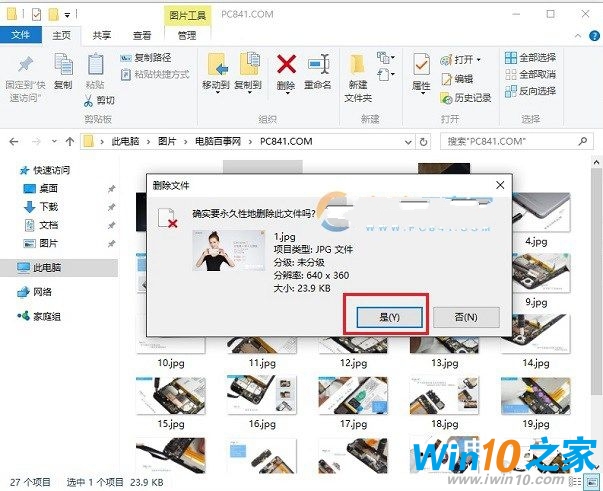Open Homegroup (家庭组) in sidebar
Image resolution: width=603 pixels, height=491 pixels.
point(39,316)
